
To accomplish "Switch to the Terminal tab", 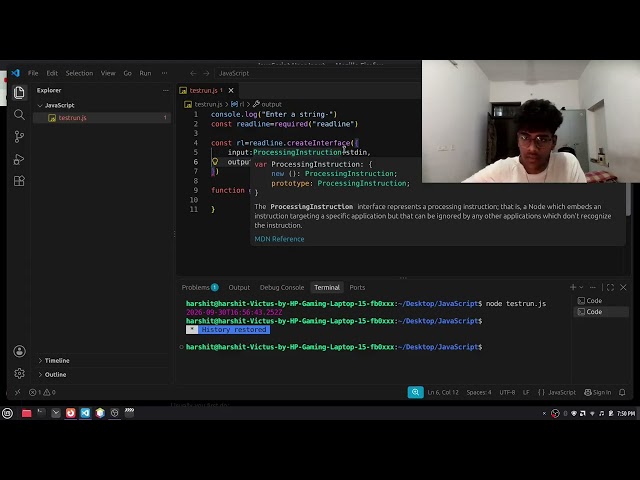I will tap(327, 287).
